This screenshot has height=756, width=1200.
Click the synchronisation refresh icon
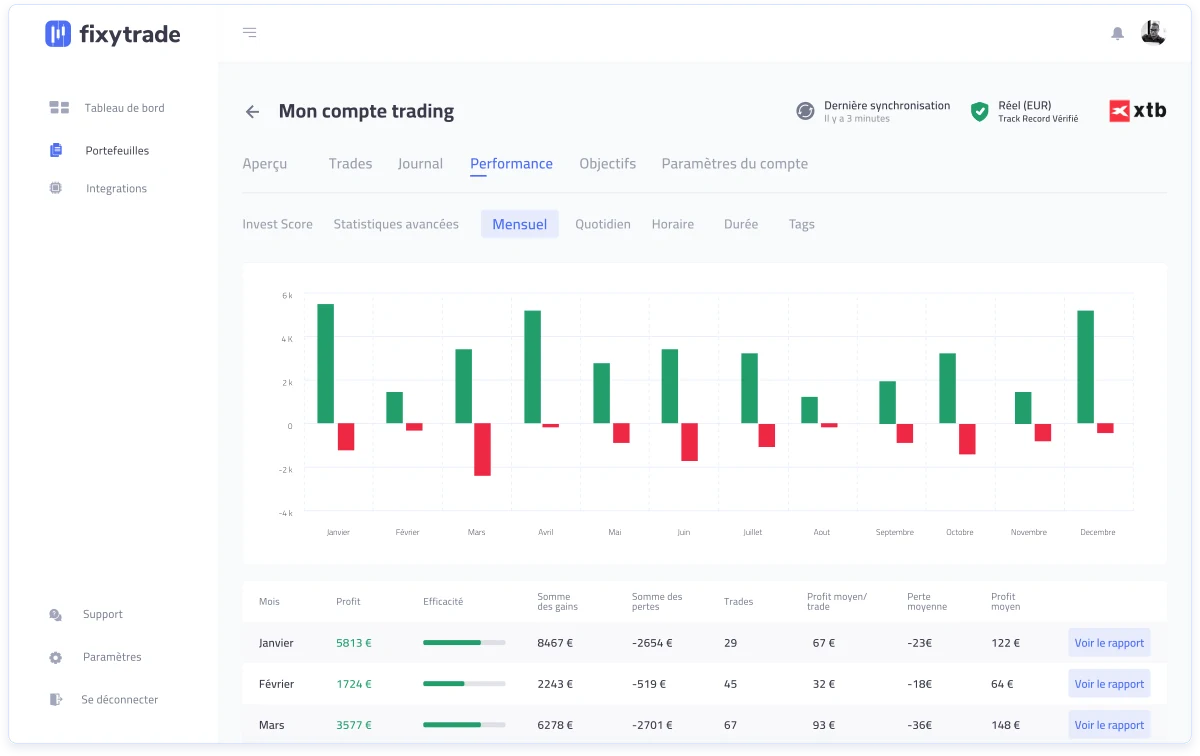click(805, 111)
